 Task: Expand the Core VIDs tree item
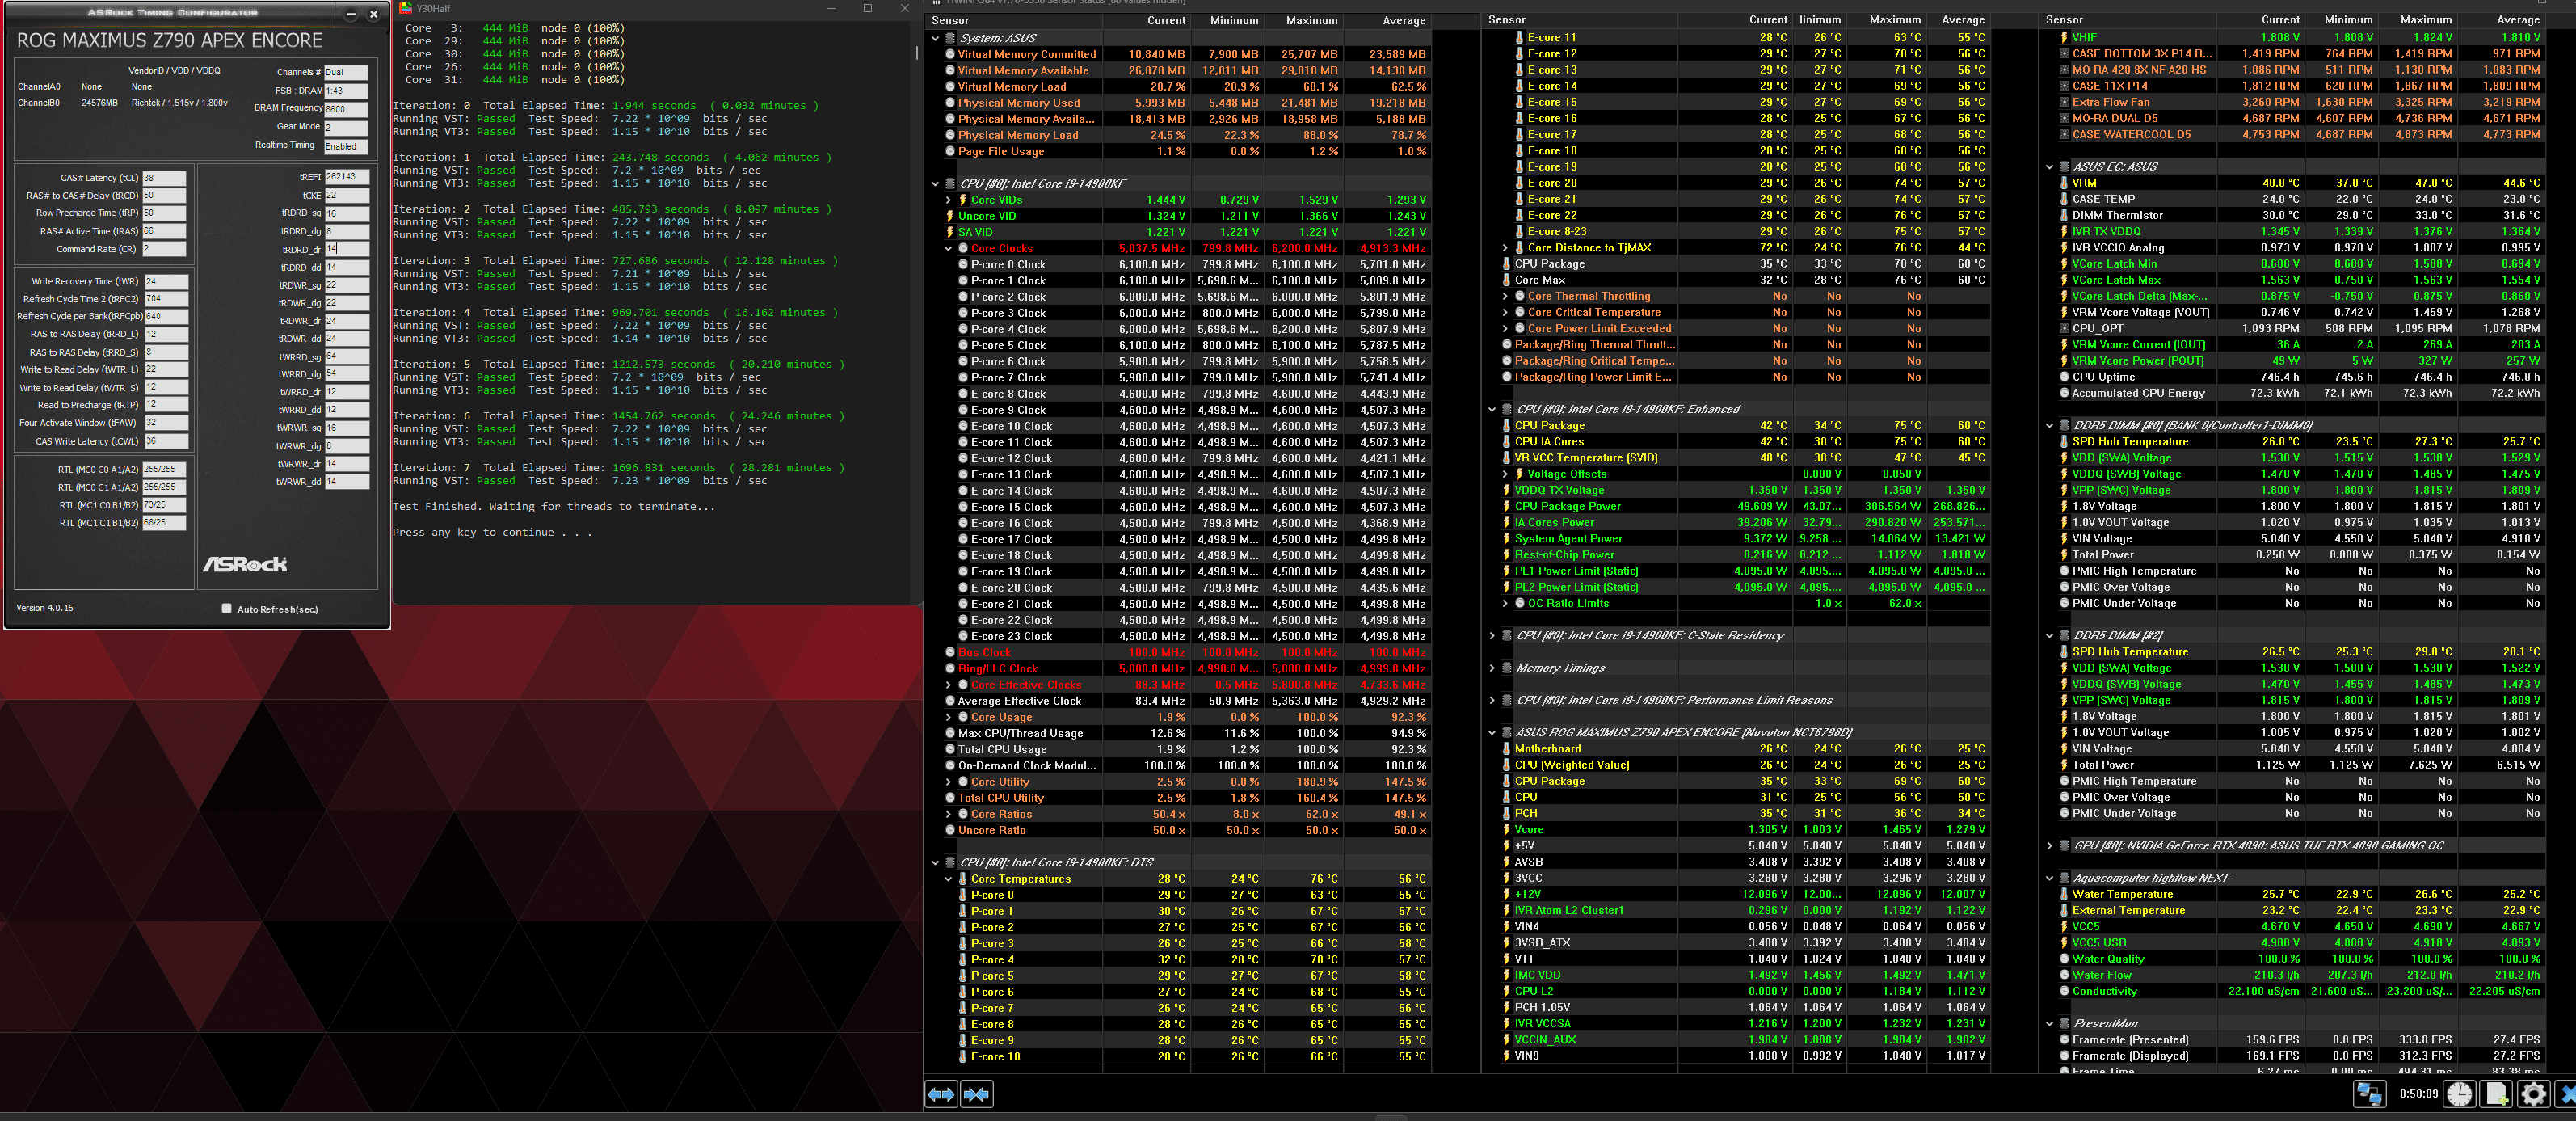[x=948, y=200]
